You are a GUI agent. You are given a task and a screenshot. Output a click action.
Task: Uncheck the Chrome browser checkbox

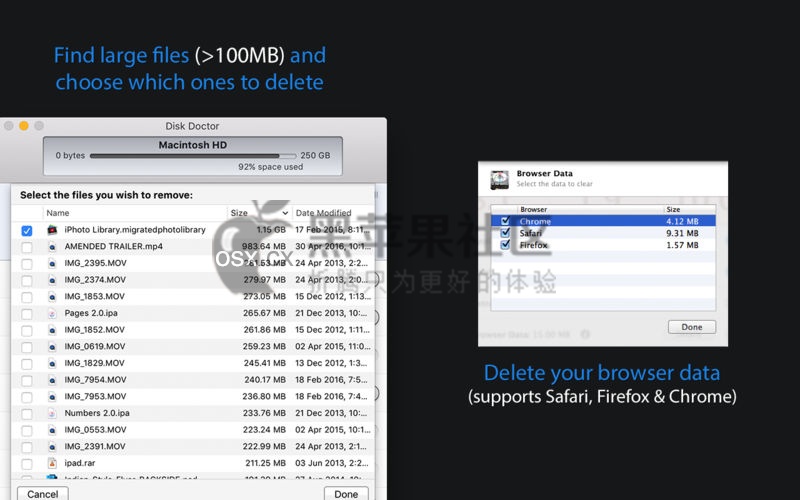[505, 221]
